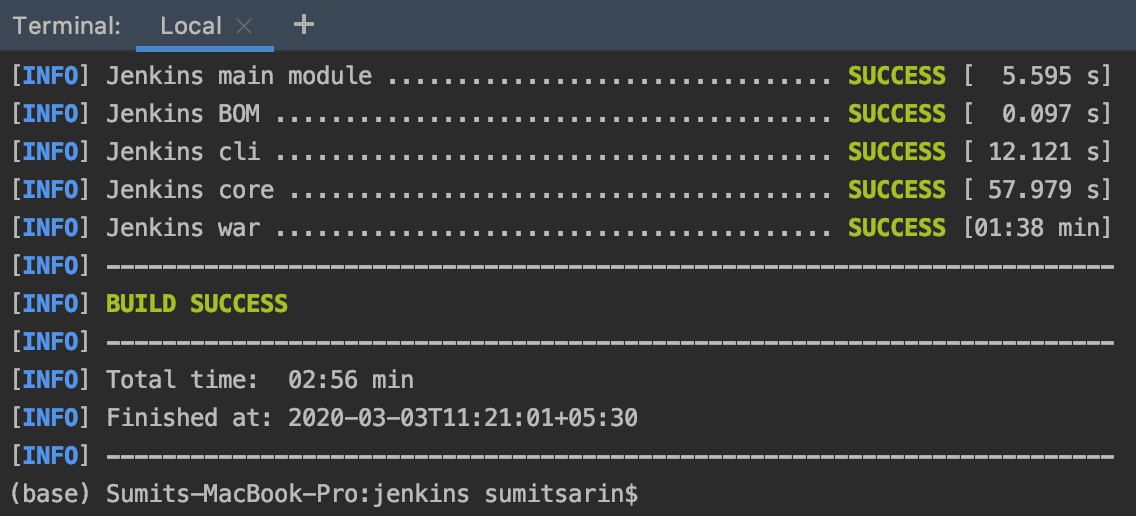Click the Total time 02:56 min text

pyautogui.click(x=260, y=380)
